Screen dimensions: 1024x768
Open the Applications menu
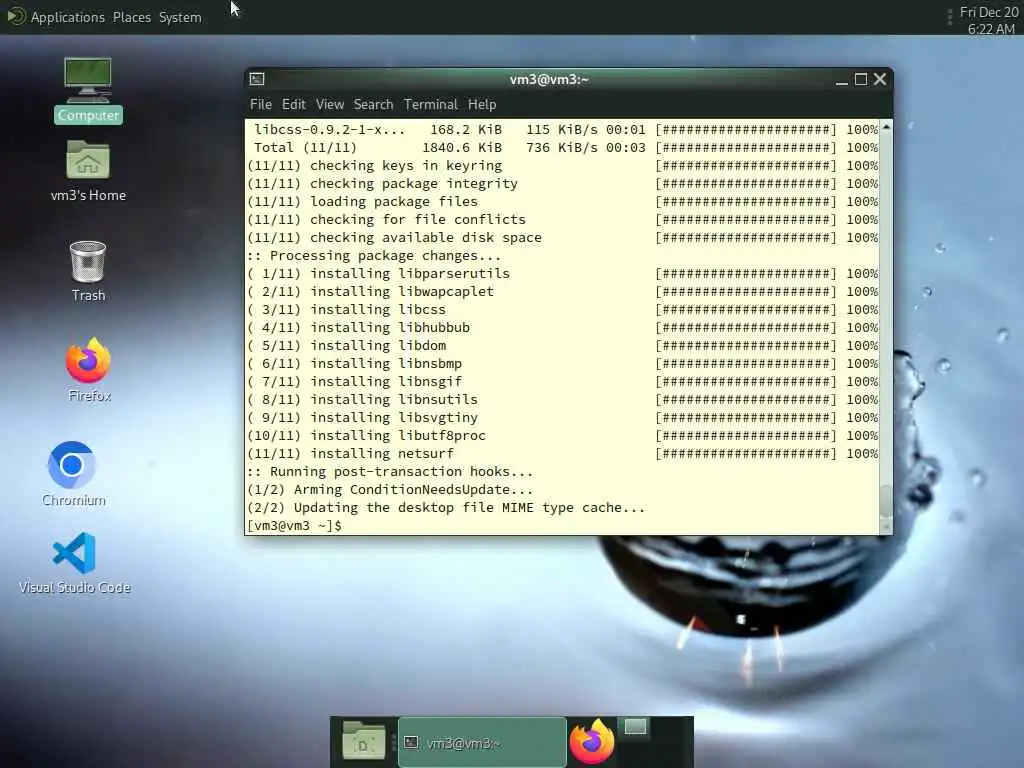(67, 17)
